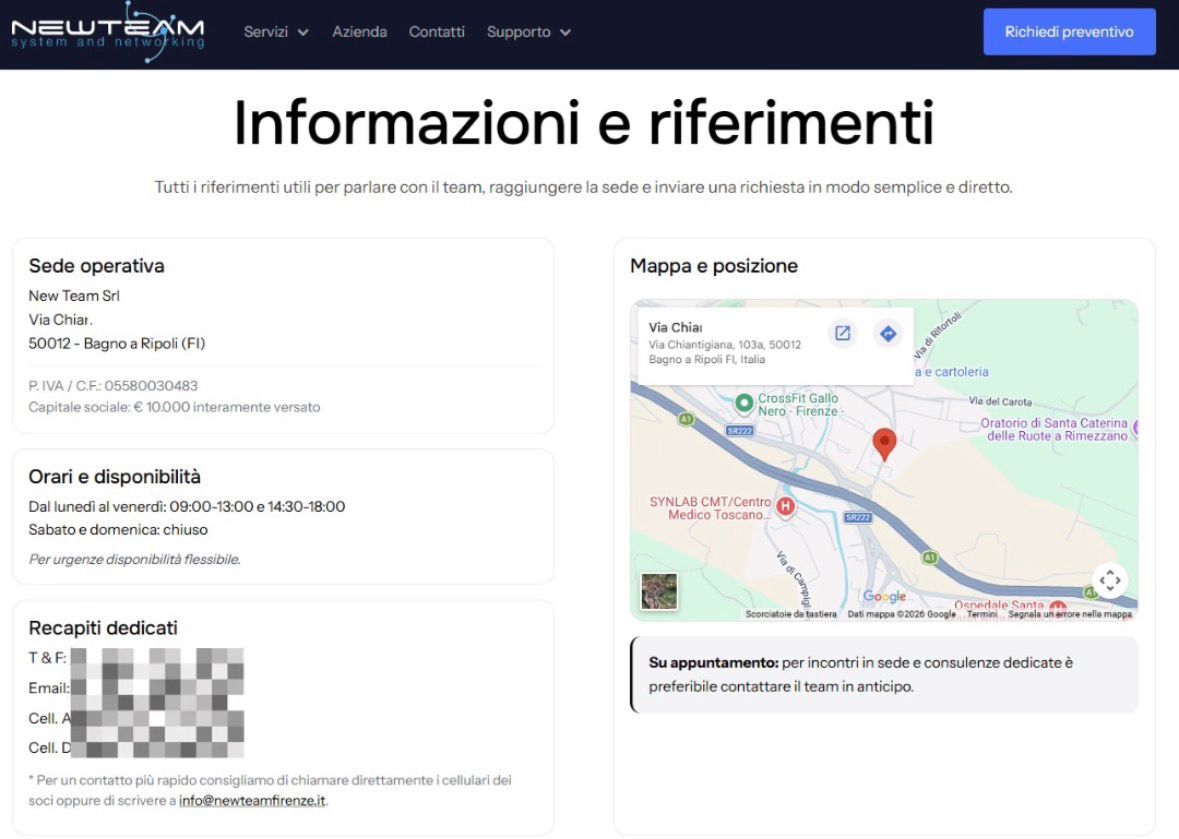Click the NewTeam logo in the header

(x=105, y=31)
